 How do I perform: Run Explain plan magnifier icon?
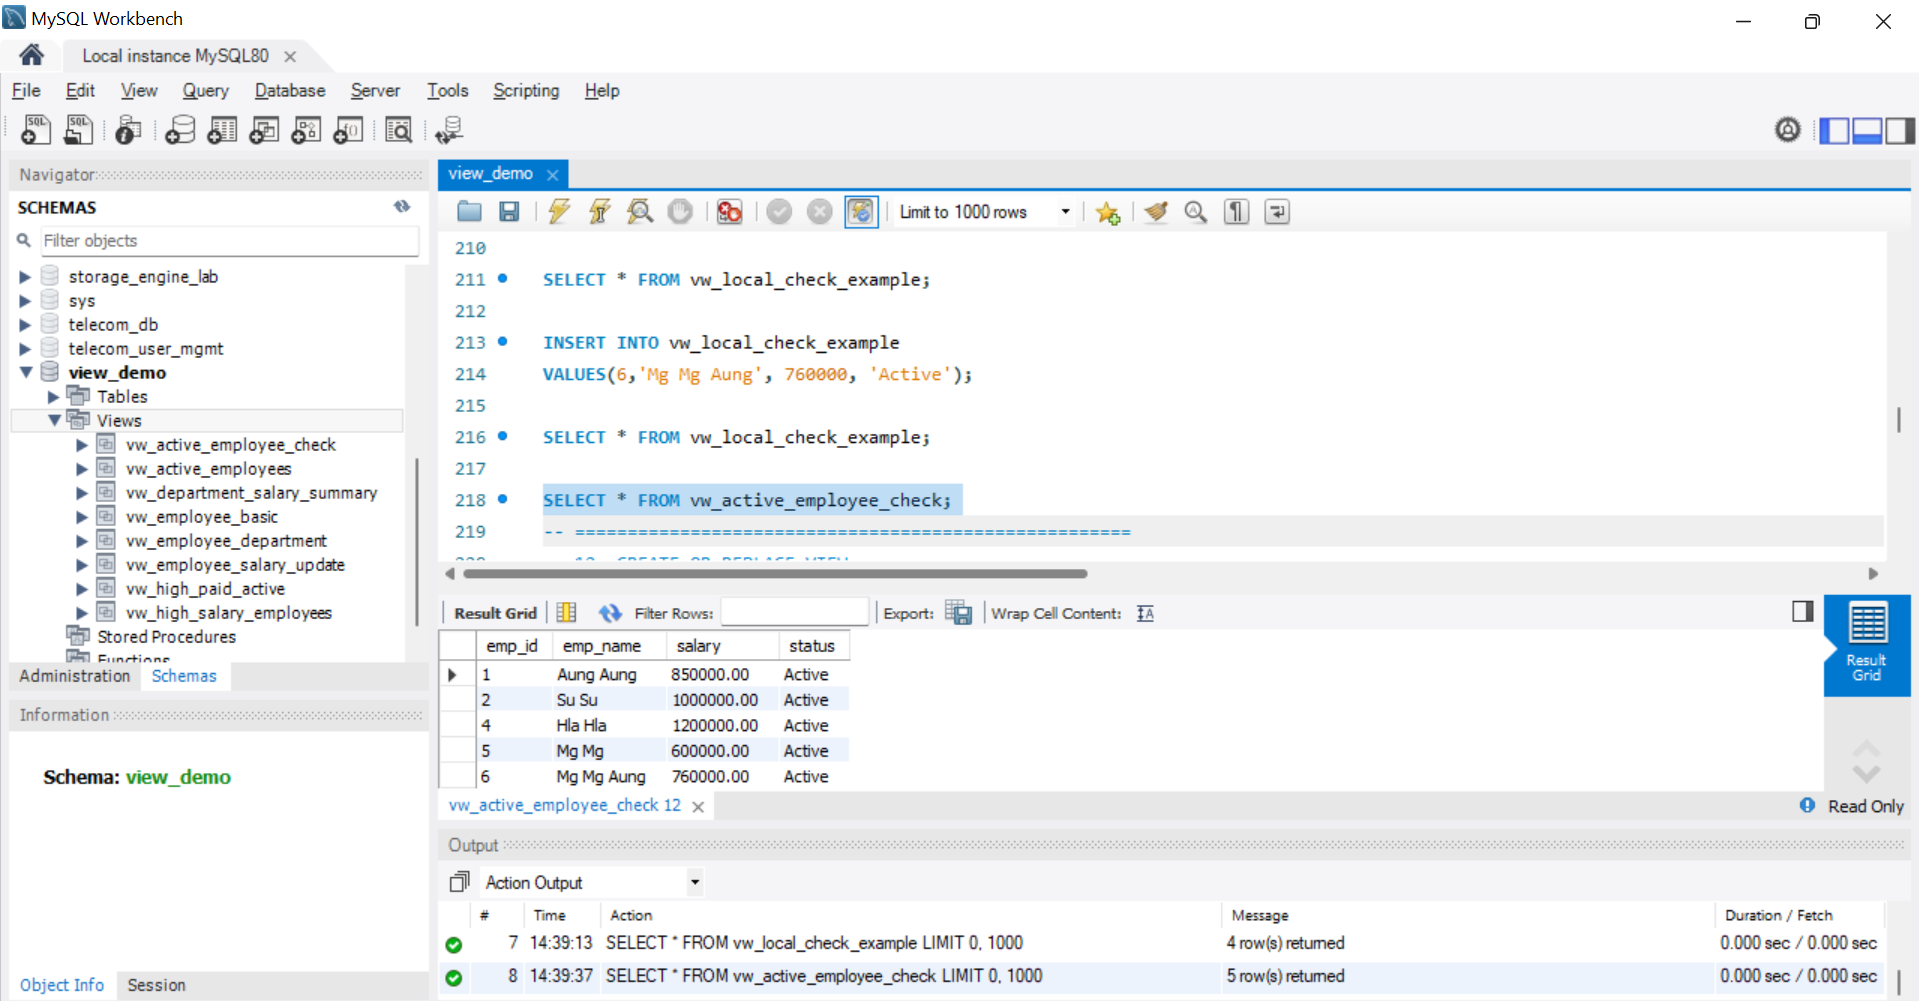pos(640,211)
